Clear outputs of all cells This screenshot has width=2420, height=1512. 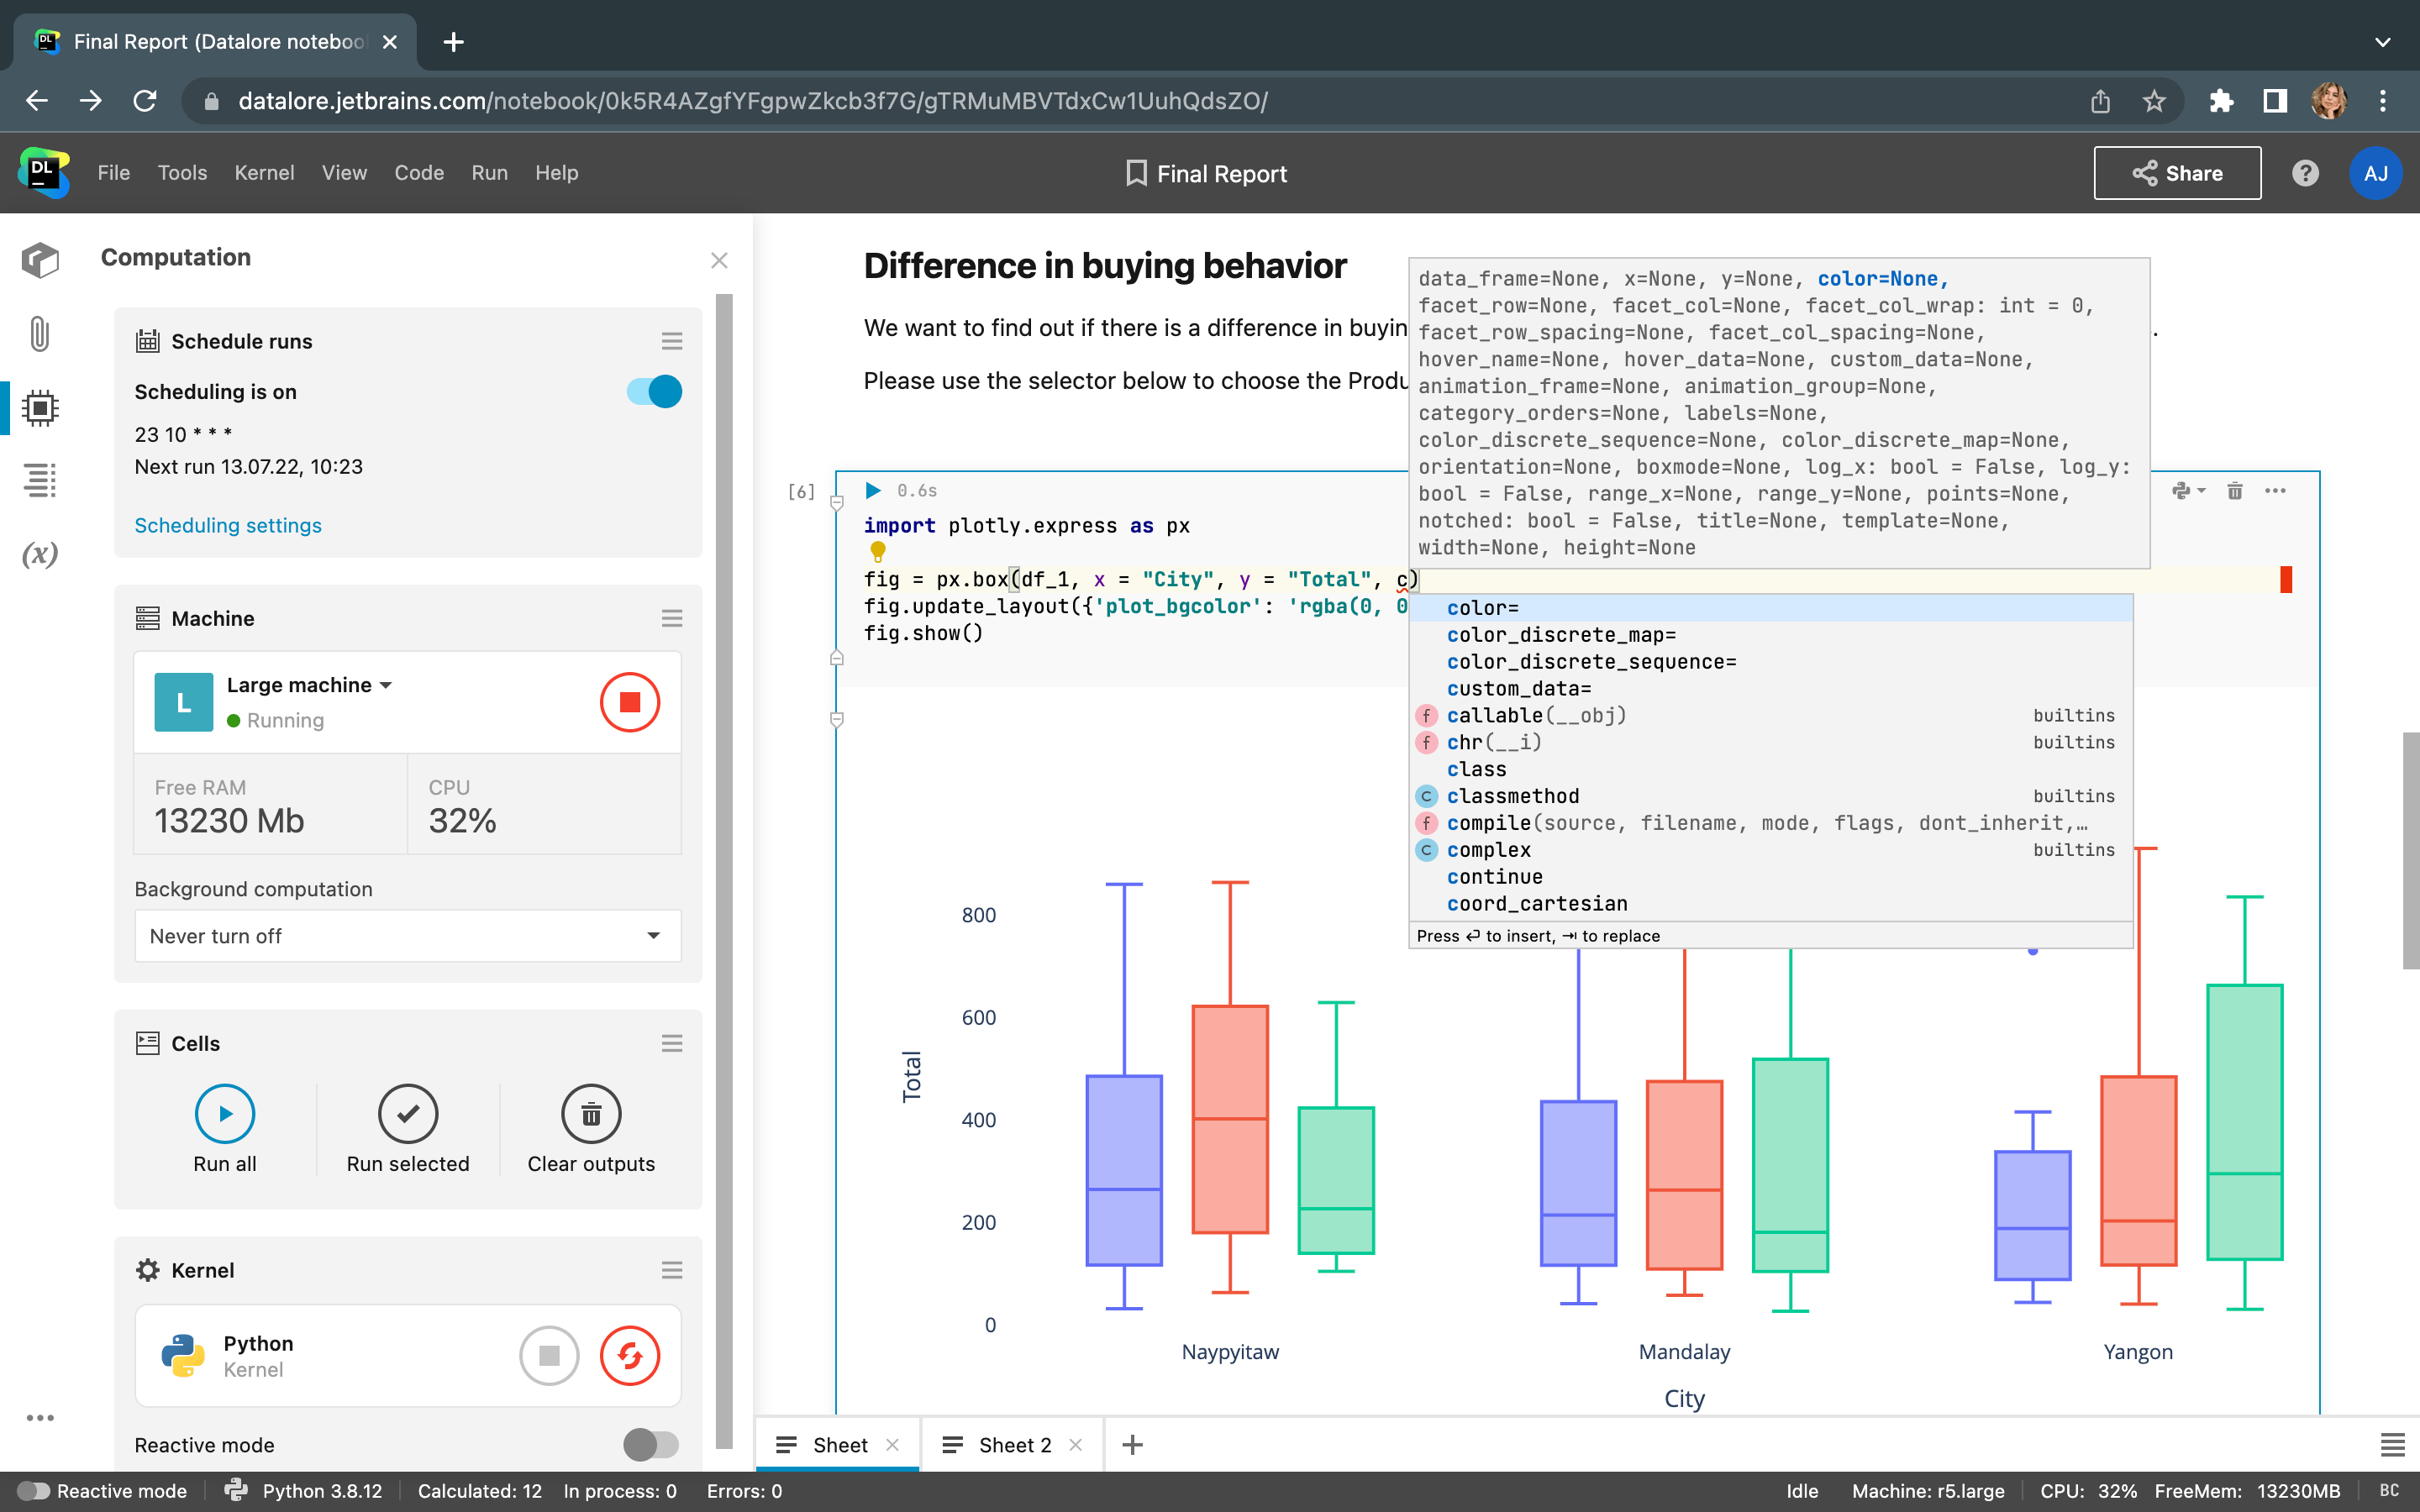pyautogui.click(x=591, y=1113)
